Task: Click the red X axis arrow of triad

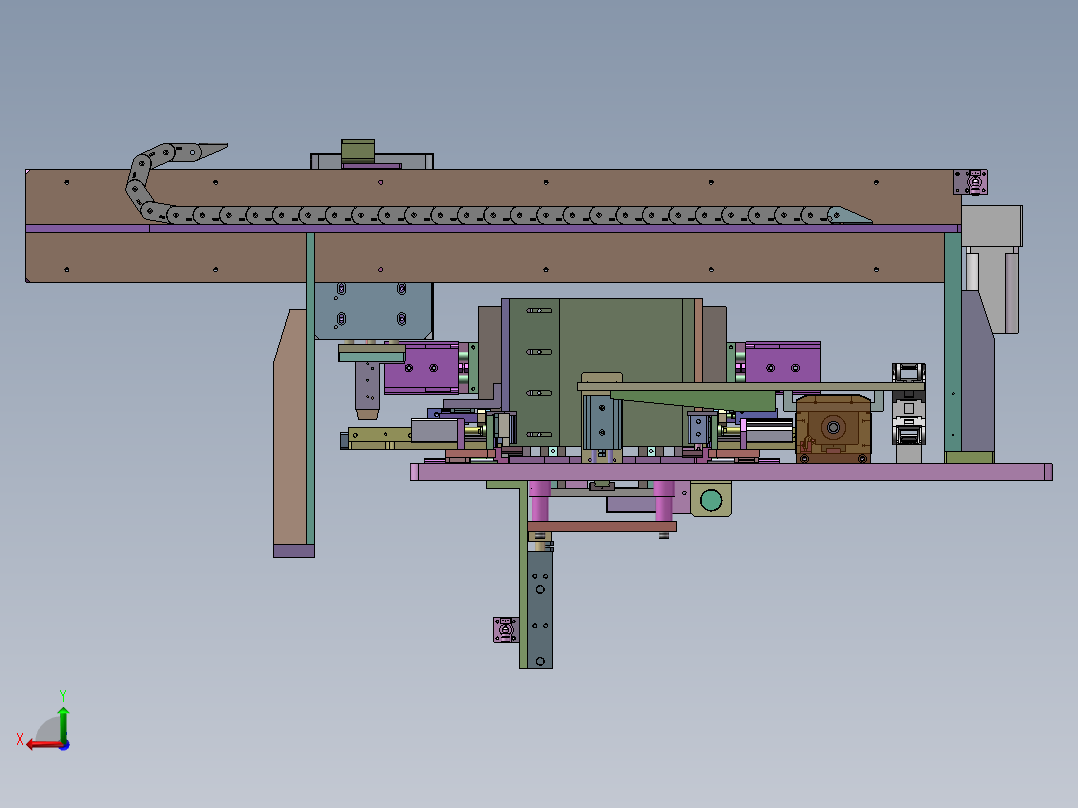Action: click(x=43, y=745)
